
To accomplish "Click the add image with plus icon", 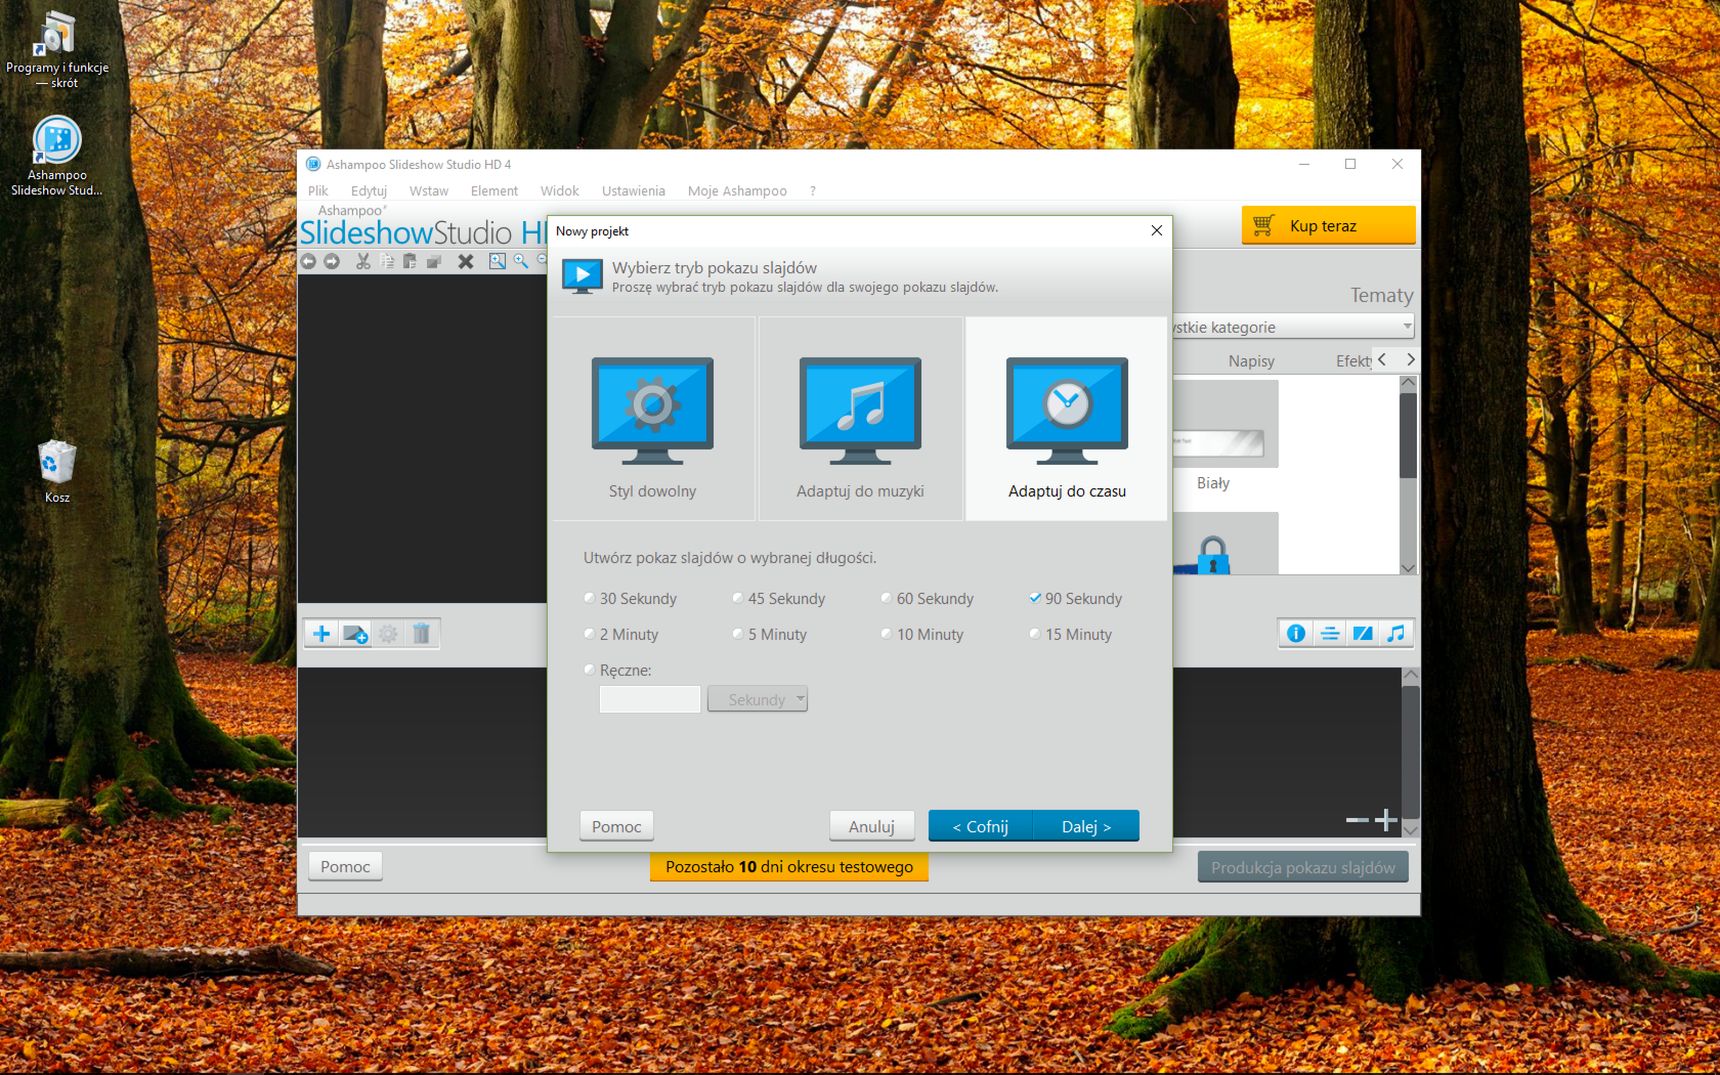I will click(355, 634).
